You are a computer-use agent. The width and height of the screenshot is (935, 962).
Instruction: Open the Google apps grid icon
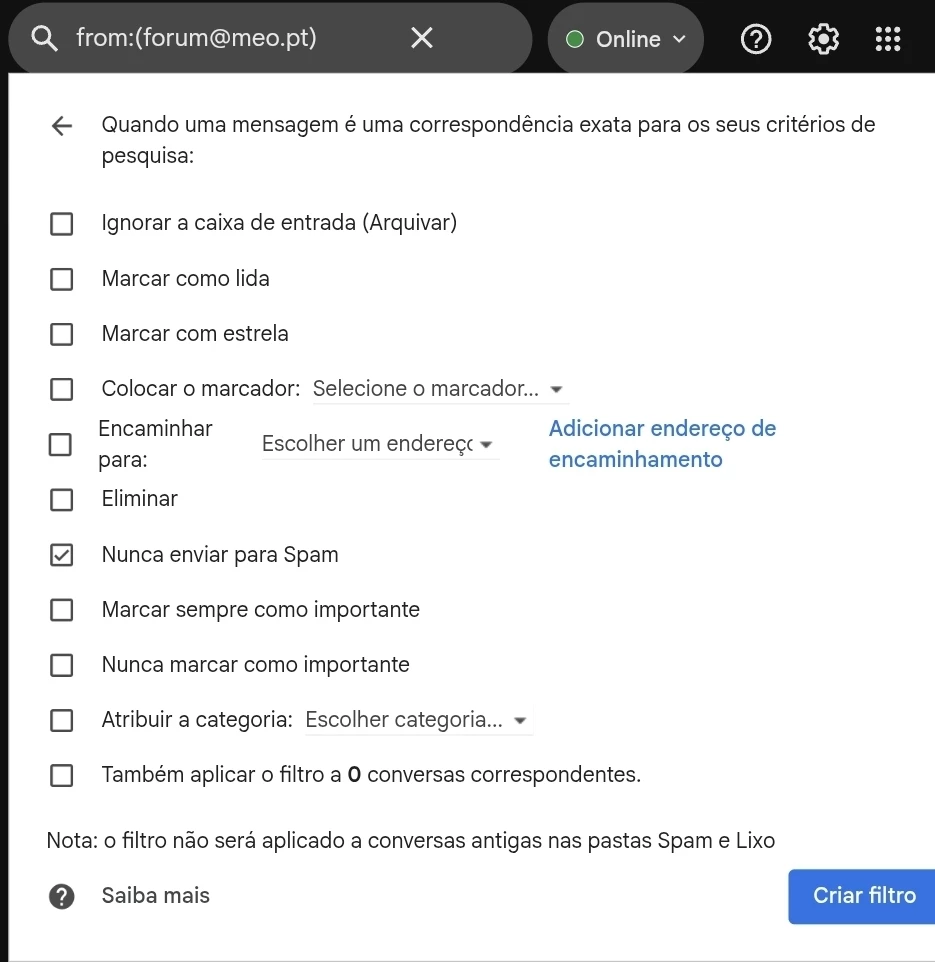tap(887, 39)
